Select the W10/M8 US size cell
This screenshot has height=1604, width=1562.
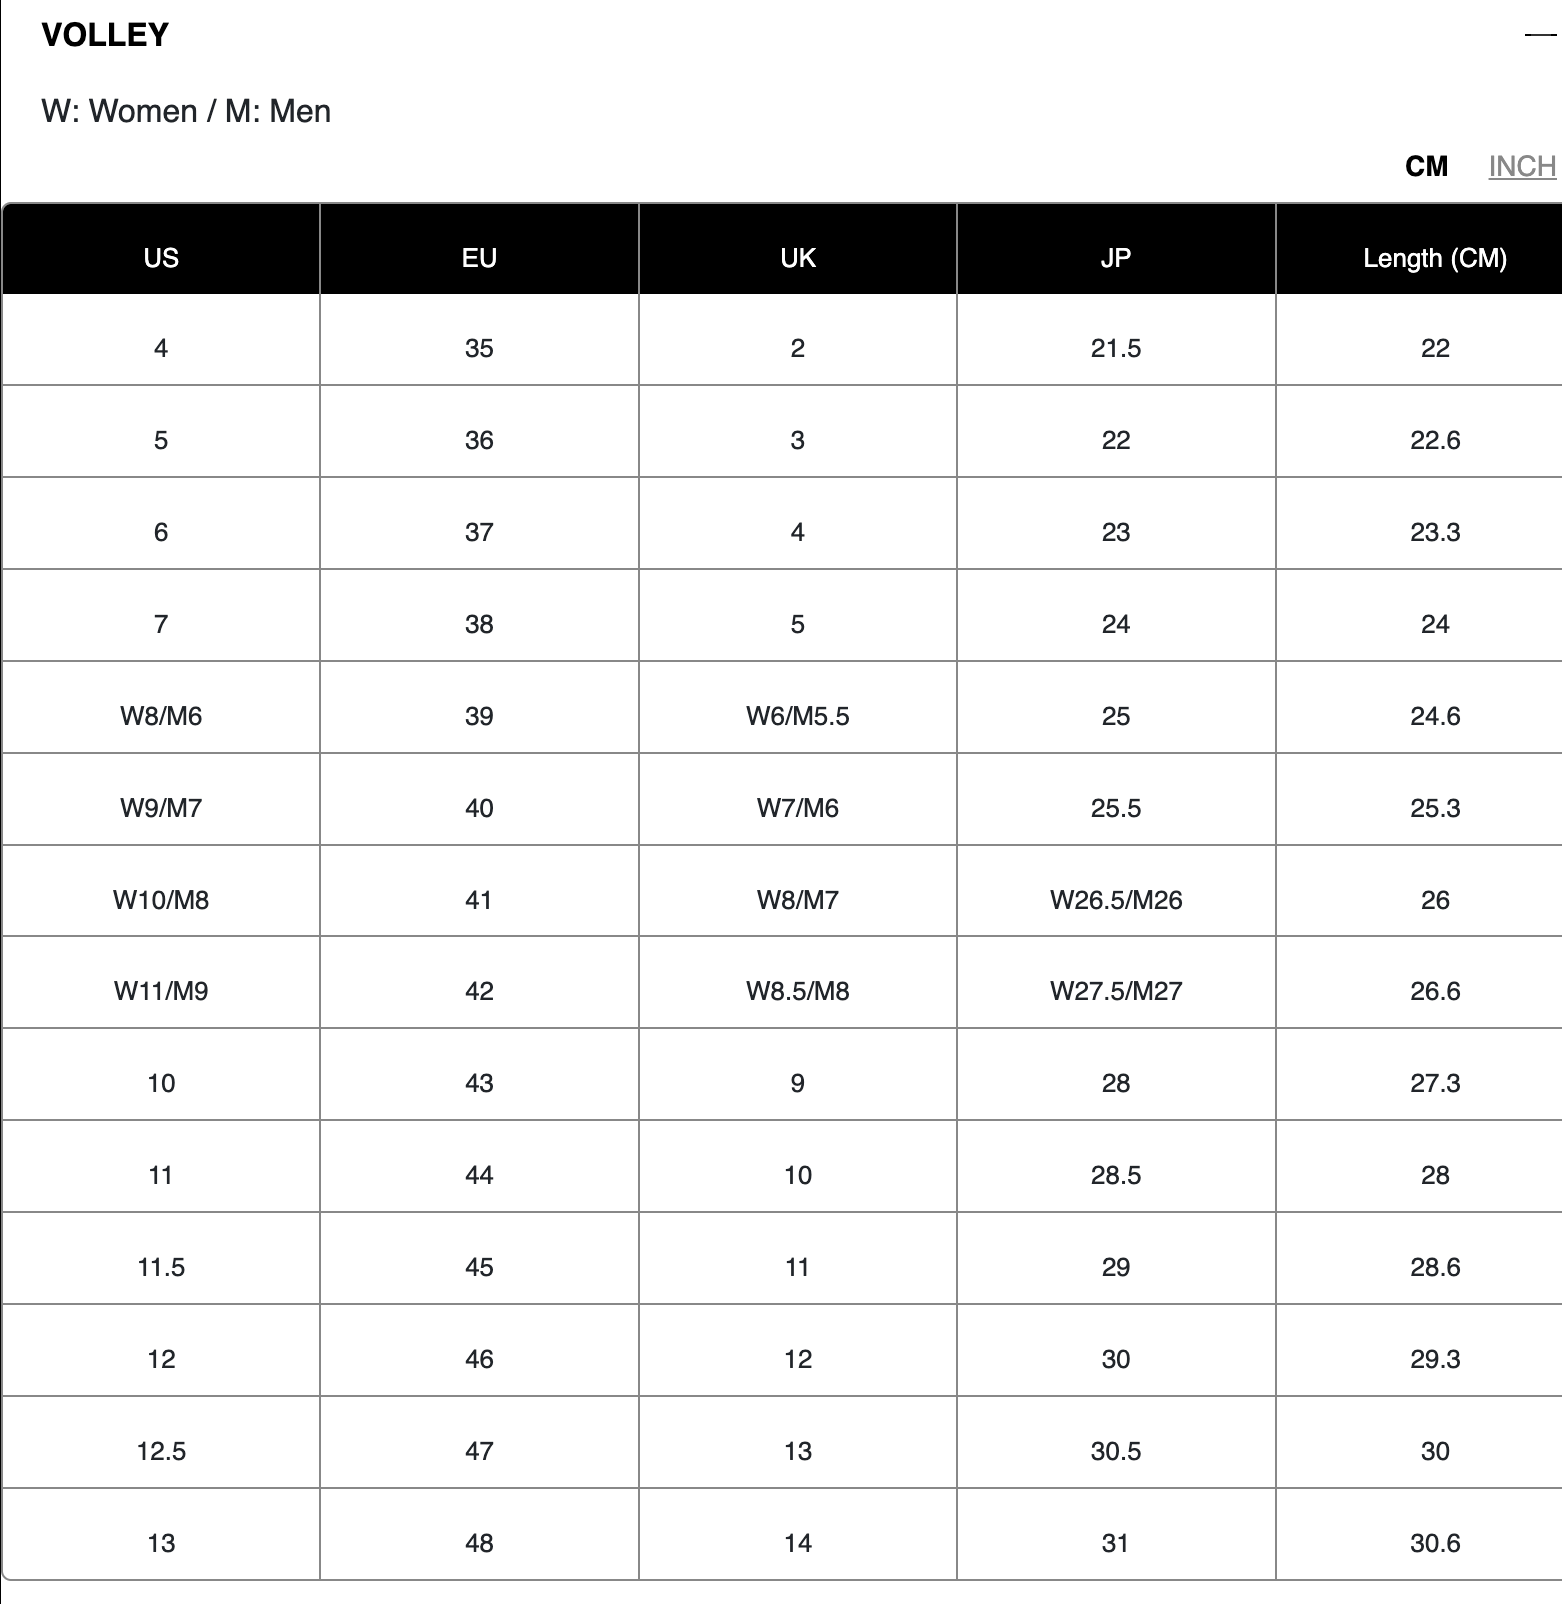161,900
